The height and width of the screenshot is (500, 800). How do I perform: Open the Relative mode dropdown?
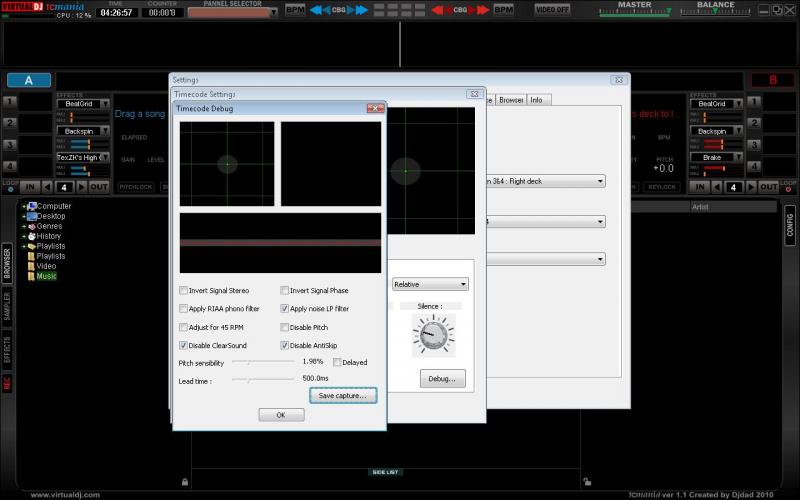tap(430, 284)
